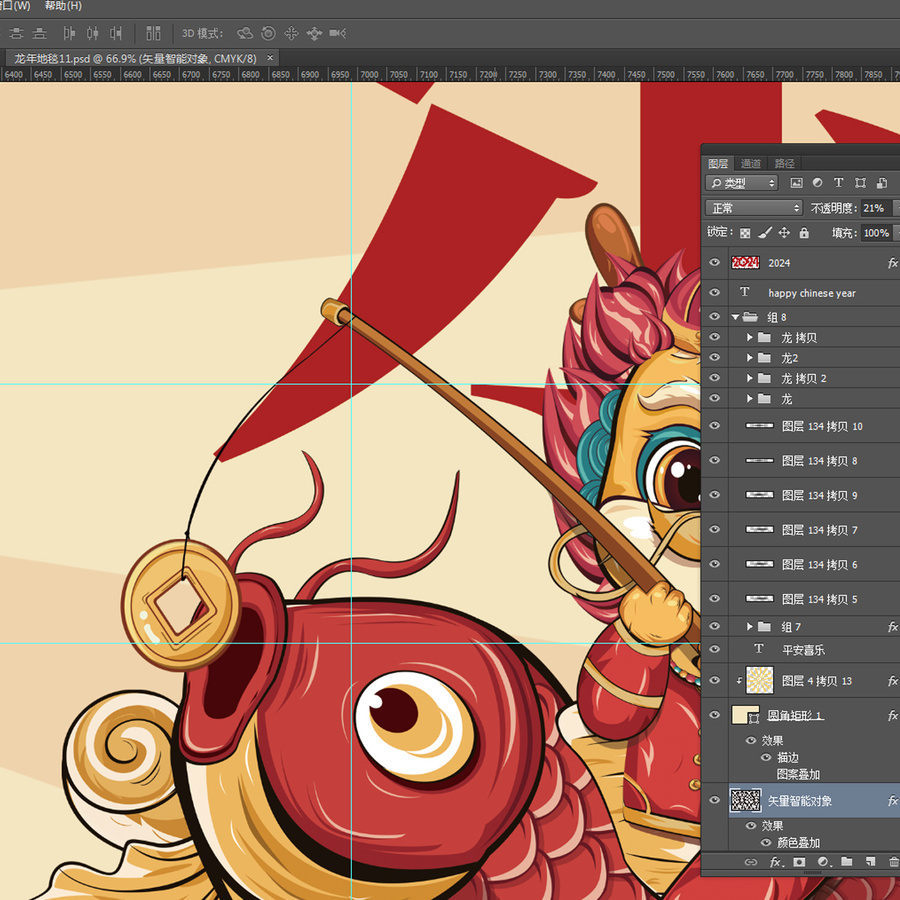This screenshot has height=900, width=900.
Task: Distribute layers by horizontal centers
Action: pyautogui.click(x=92, y=33)
